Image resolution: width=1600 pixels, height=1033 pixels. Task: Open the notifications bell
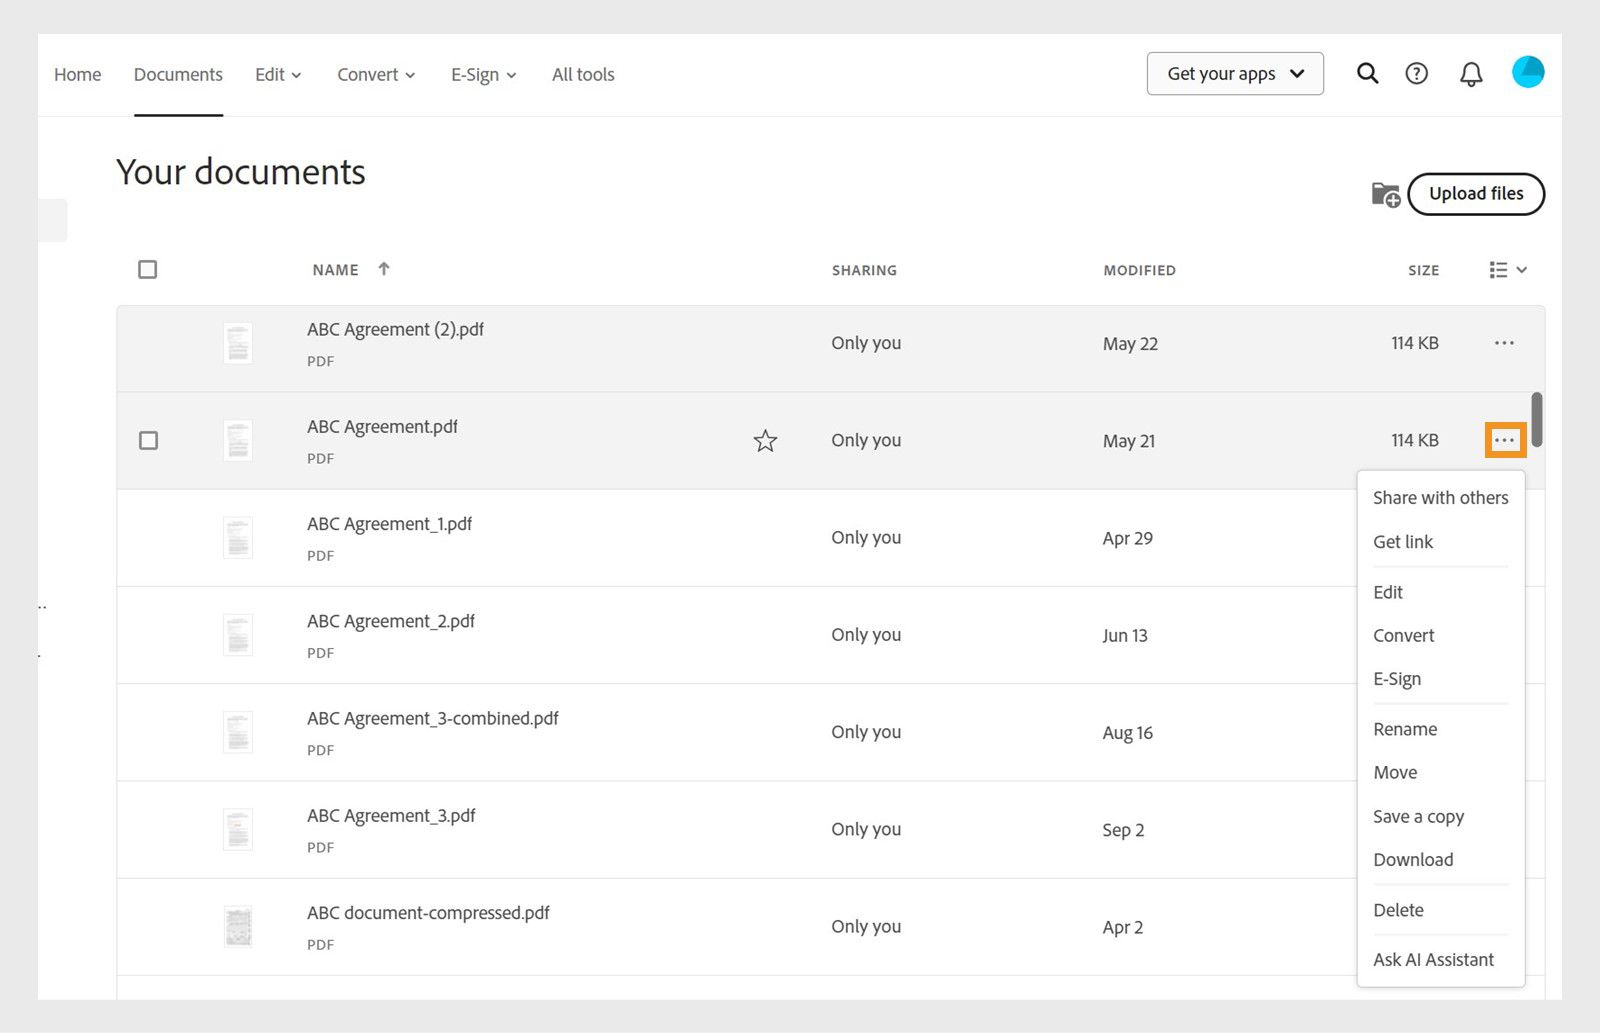coord(1470,74)
